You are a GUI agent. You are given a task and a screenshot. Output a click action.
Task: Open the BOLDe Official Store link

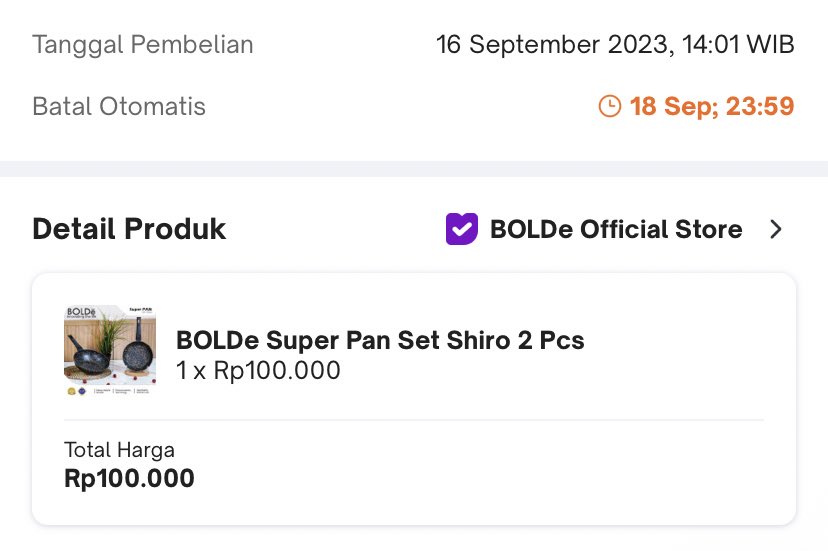coord(616,229)
